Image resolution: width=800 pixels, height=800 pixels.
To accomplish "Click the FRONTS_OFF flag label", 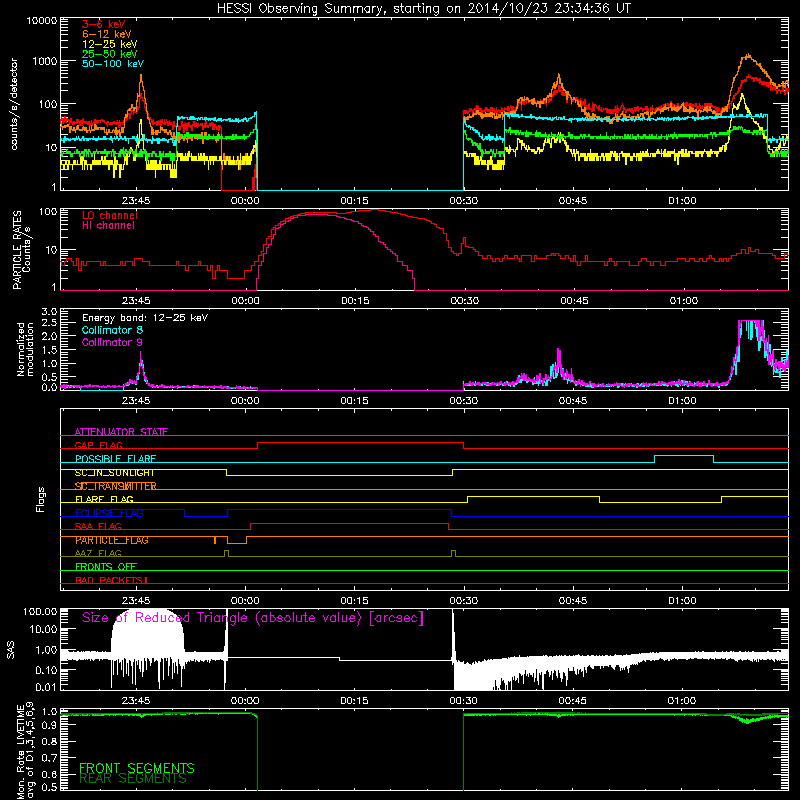I will click(106, 566).
